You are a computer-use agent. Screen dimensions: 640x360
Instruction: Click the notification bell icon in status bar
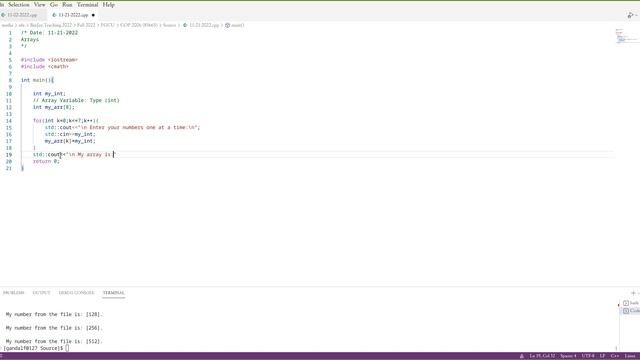pyautogui.click(x=522, y=356)
